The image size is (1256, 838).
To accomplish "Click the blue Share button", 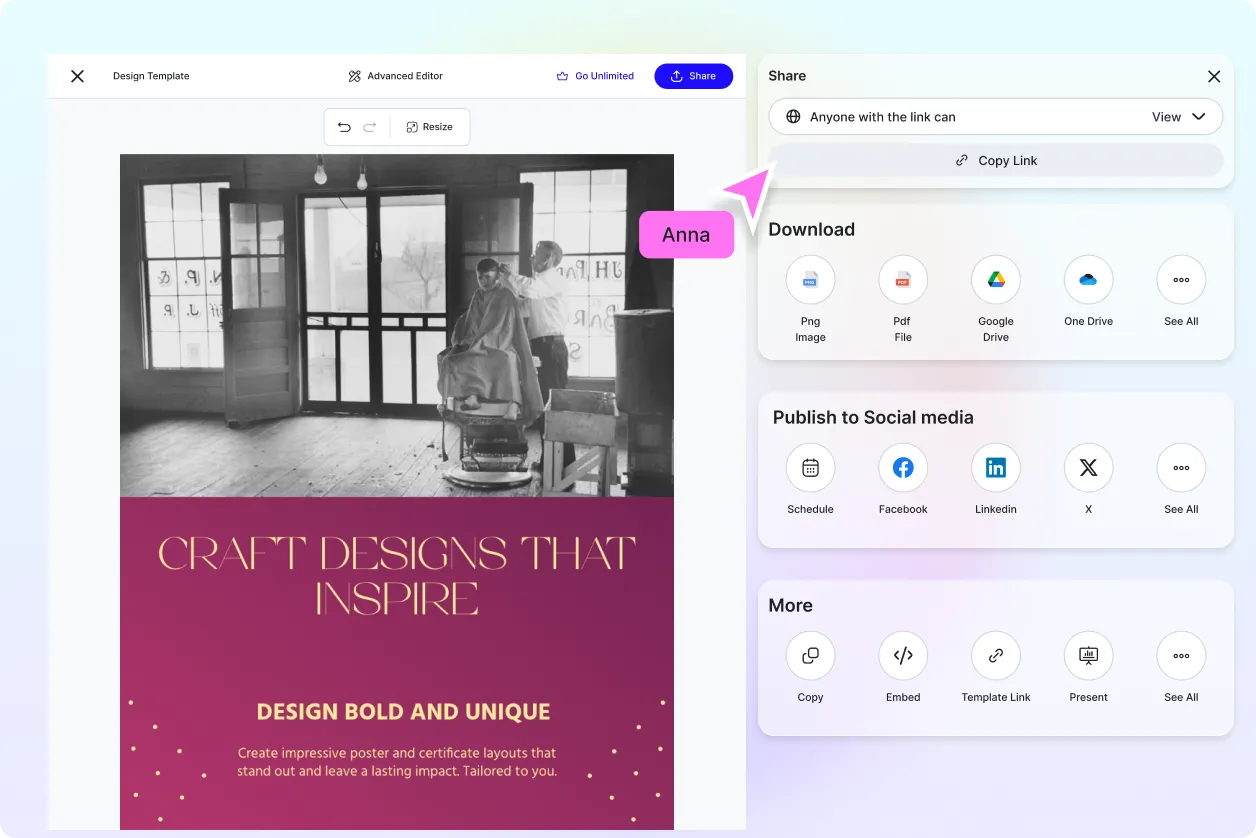I will [x=693, y=76].
